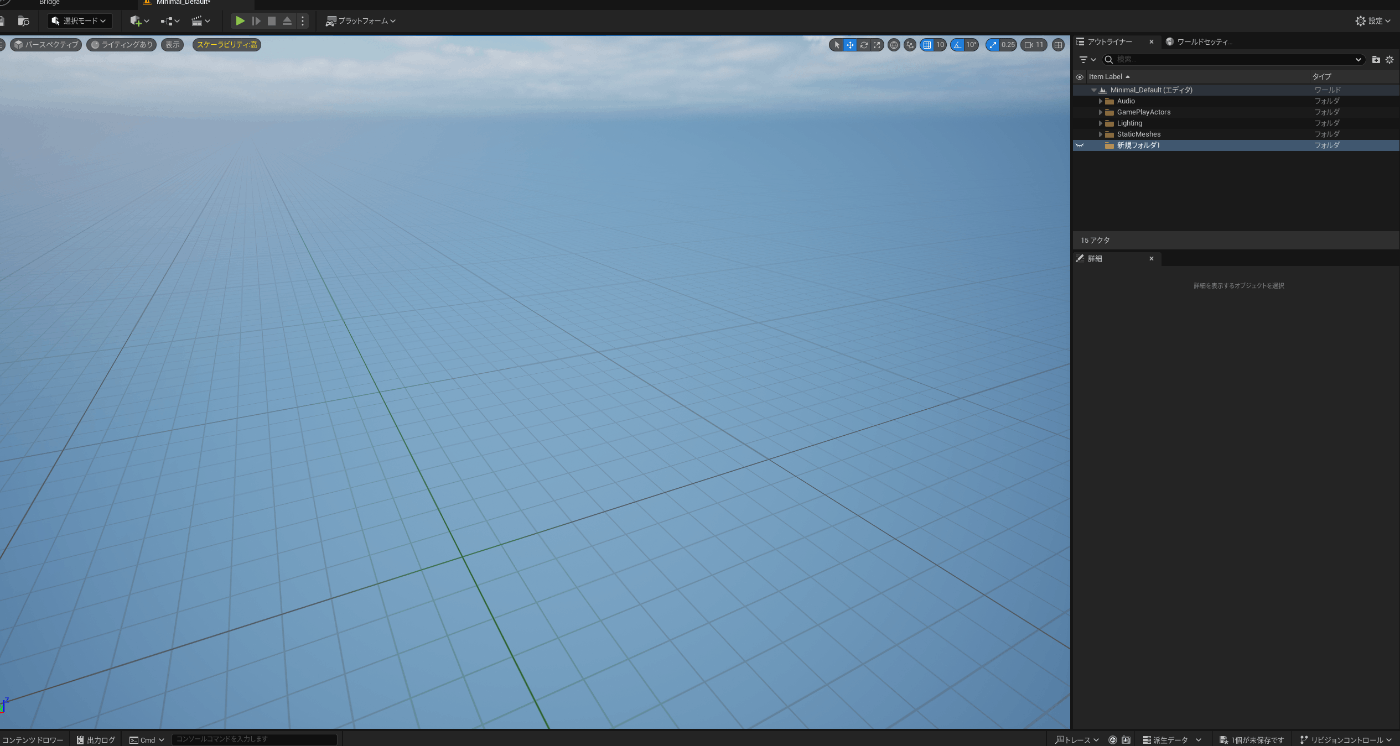Viewport: 1400px width, 746px height.
Task: Choose the Rotate gizmo tool
Action: click(864, 44)
